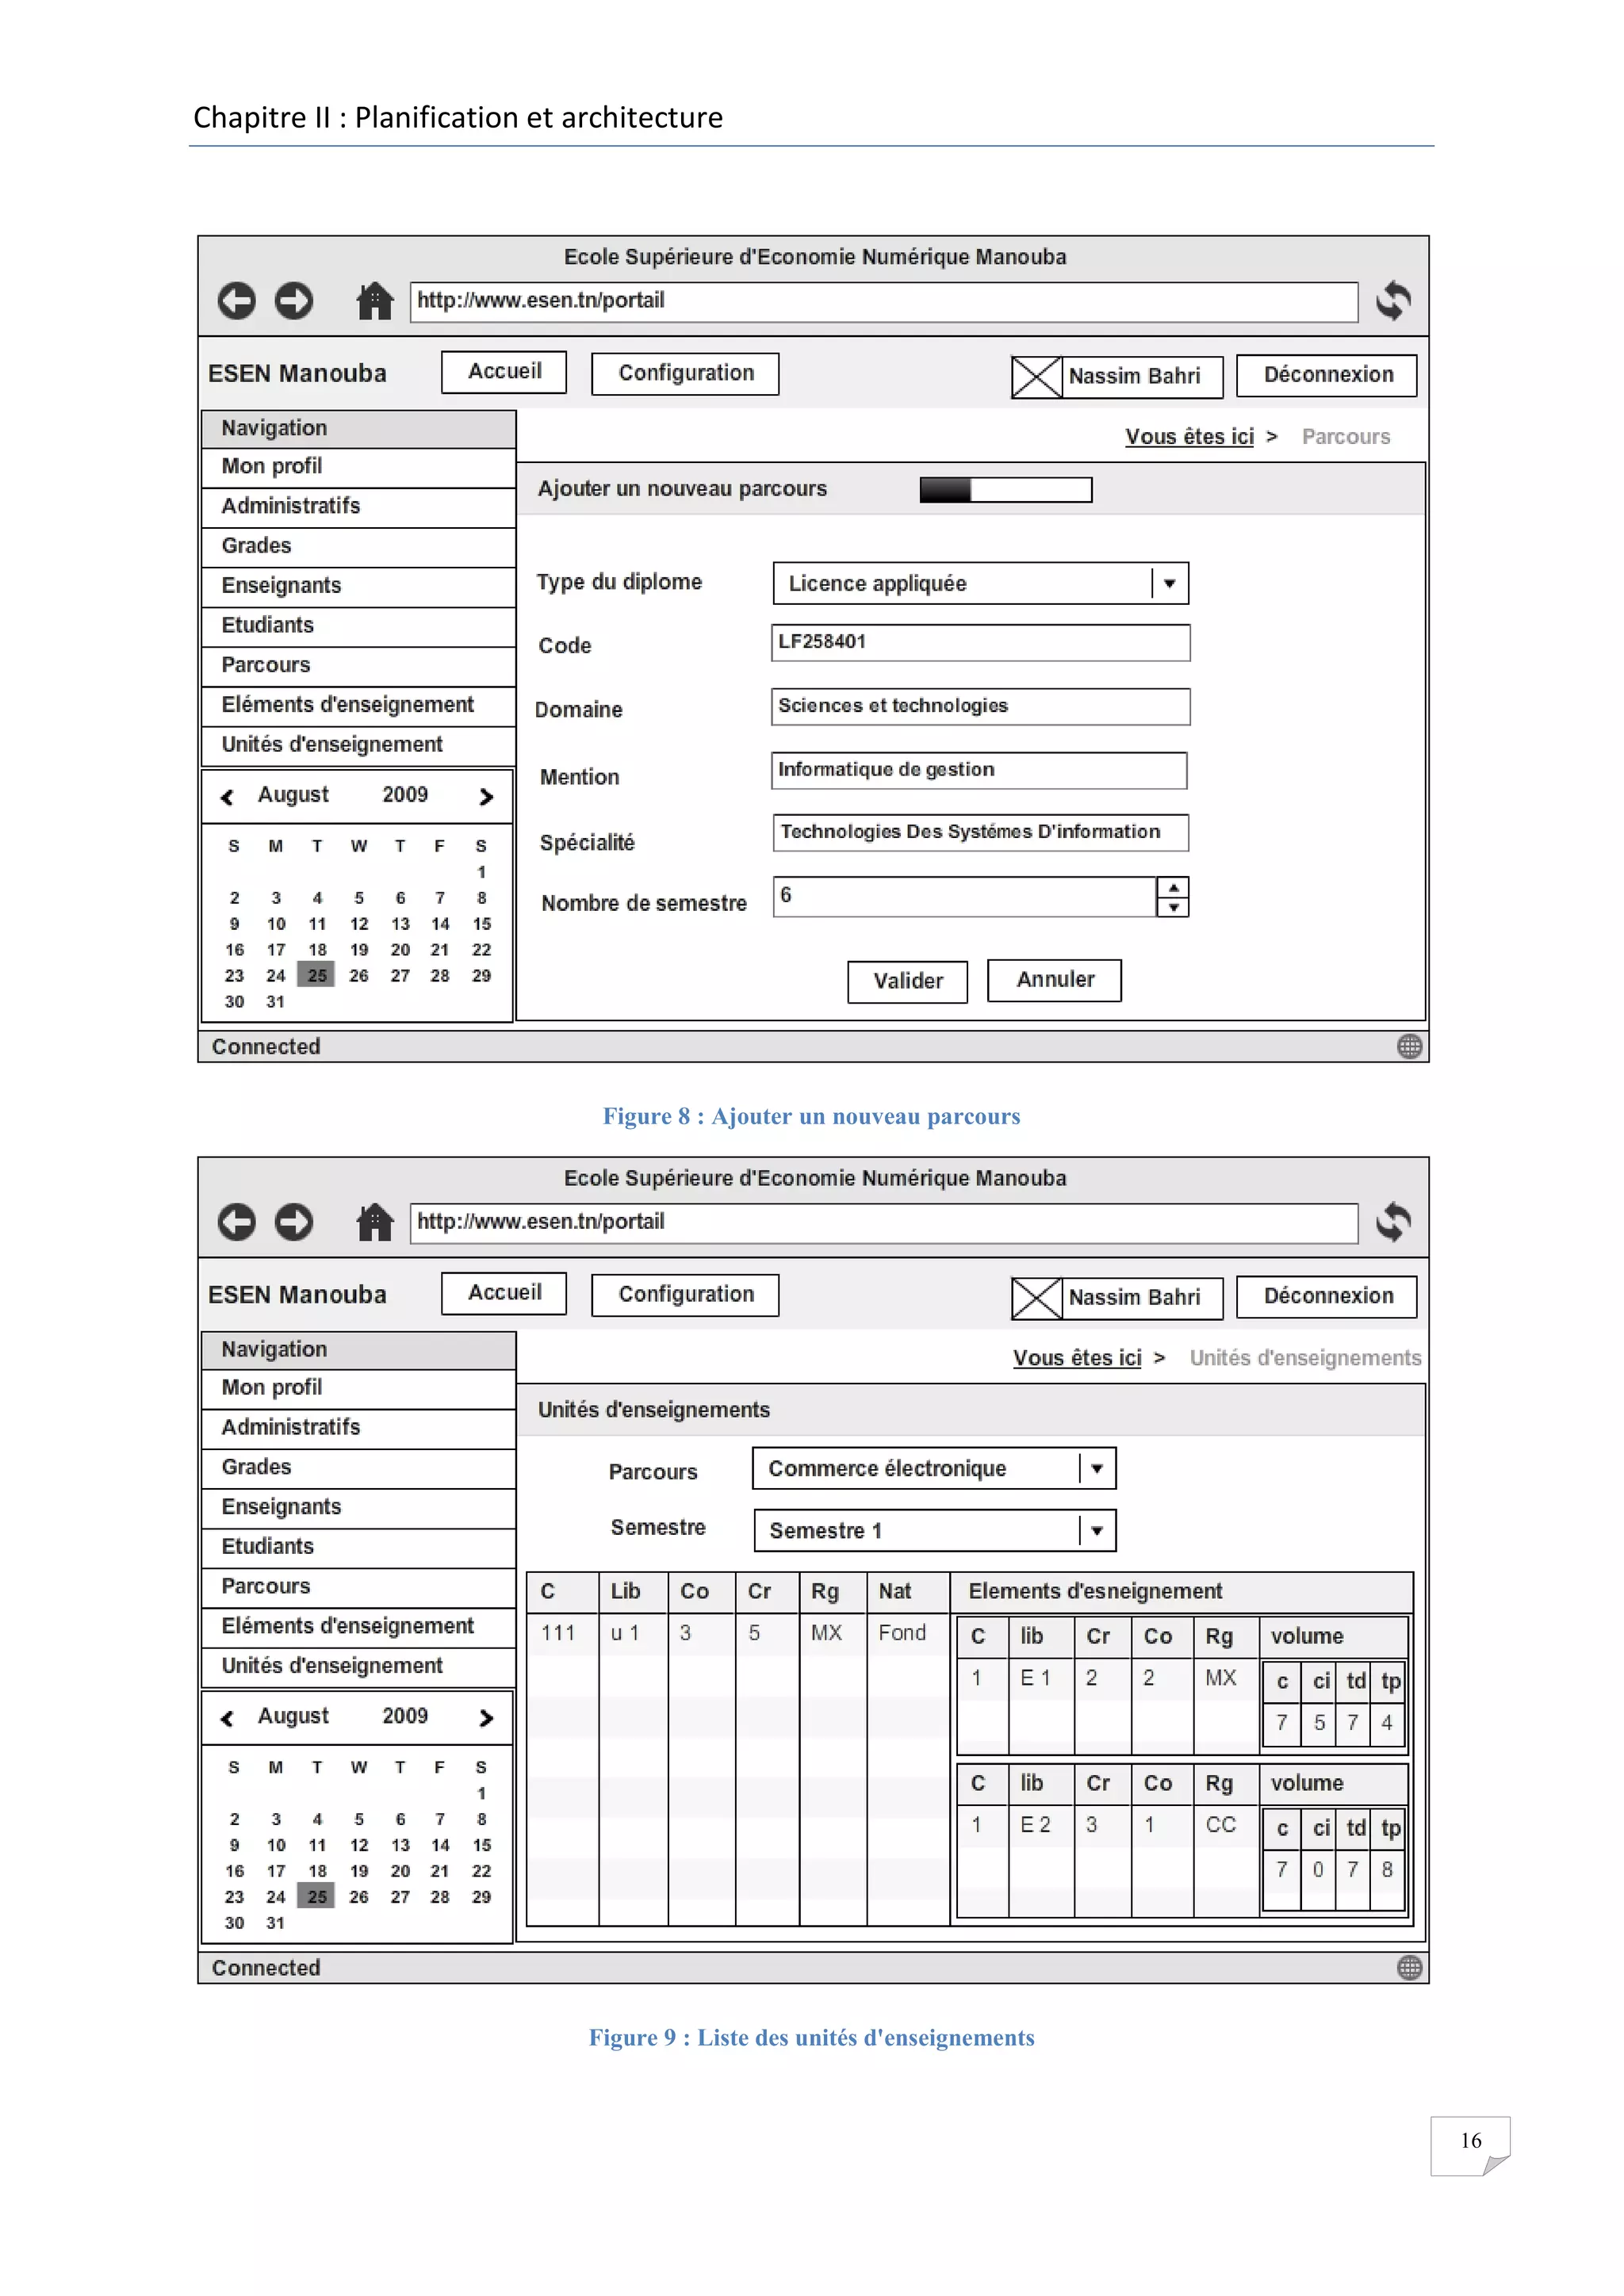Viewport: 1624px width, 2296px height.
Task: Click the refresh icon in top browser mockup
Action: (1393, 300)
